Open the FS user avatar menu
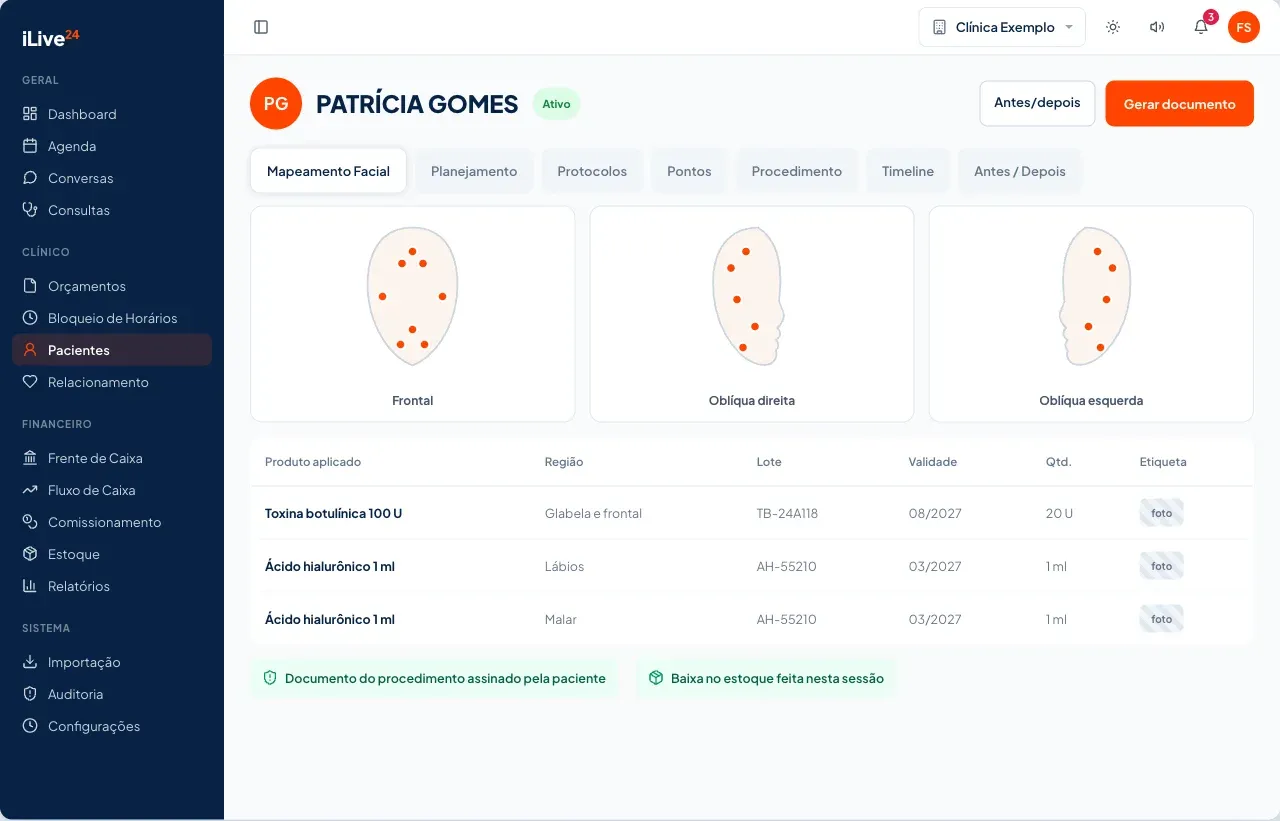This screenshot has width=1280, height=821. (x=1244, y=27)
